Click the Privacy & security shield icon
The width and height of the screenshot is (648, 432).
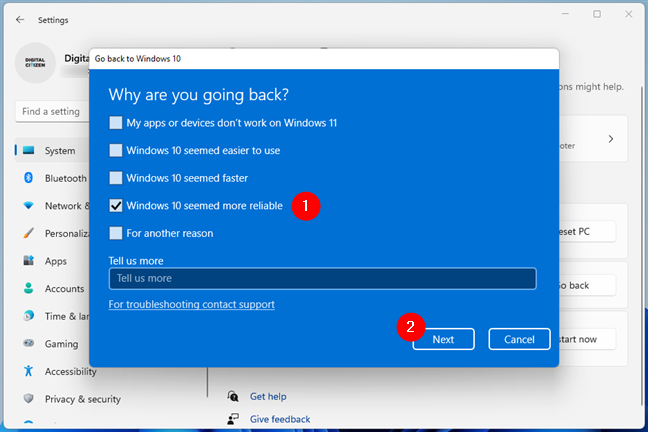(x=29, y=399)
